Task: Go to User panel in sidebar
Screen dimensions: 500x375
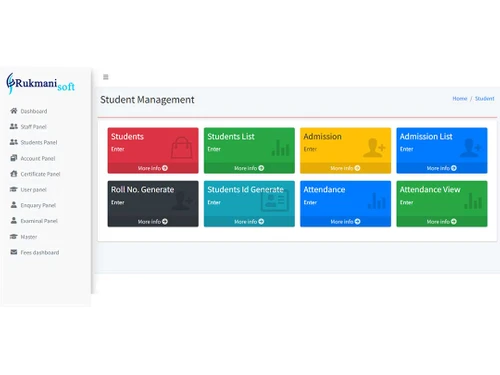Action: [x=33, y=190]
